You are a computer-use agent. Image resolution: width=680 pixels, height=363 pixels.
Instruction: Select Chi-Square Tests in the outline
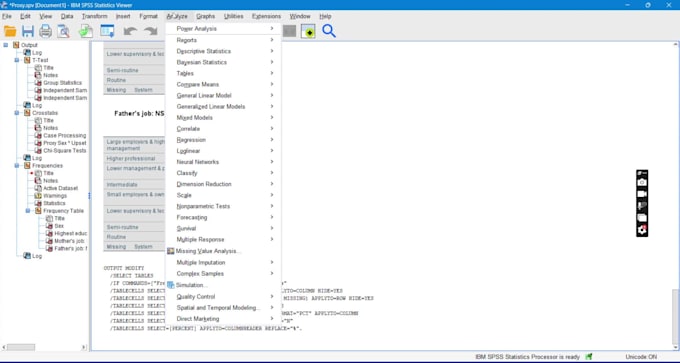(x=65, y=150)
